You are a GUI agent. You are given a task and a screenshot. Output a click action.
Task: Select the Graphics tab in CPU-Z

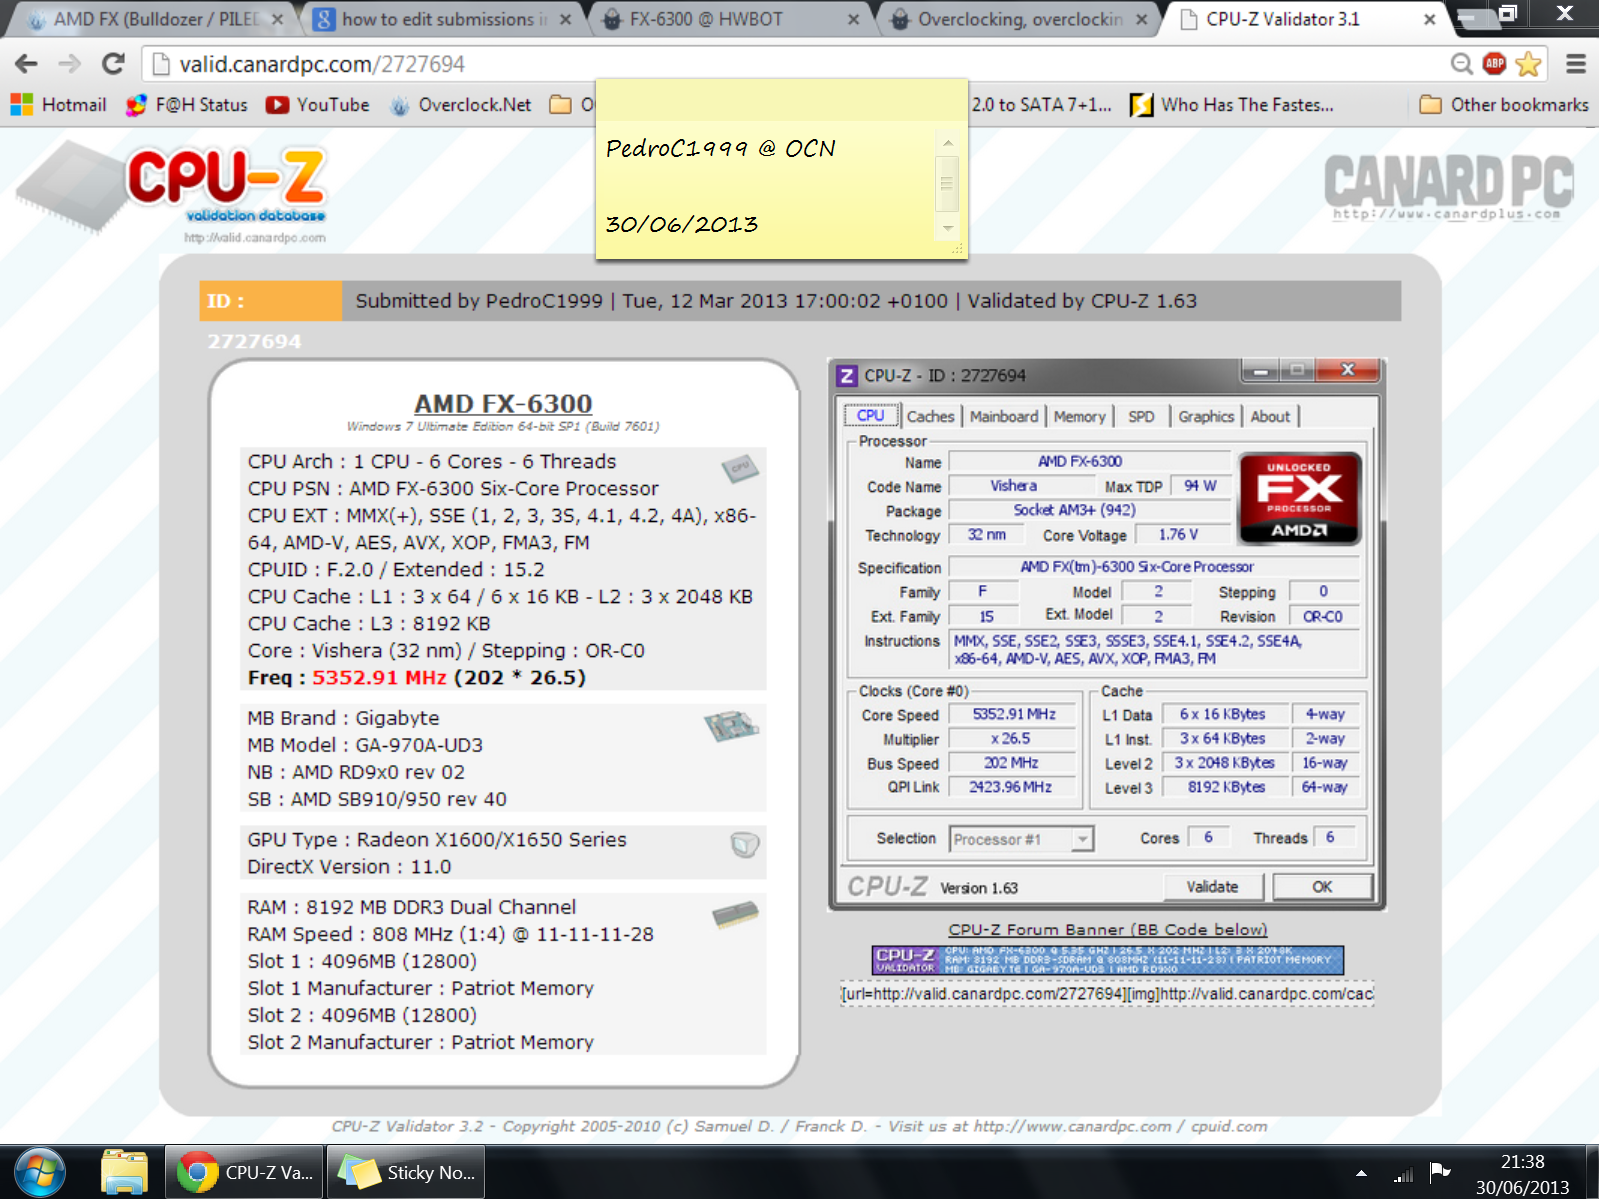pyautogui.click(x=1206, y=417)
